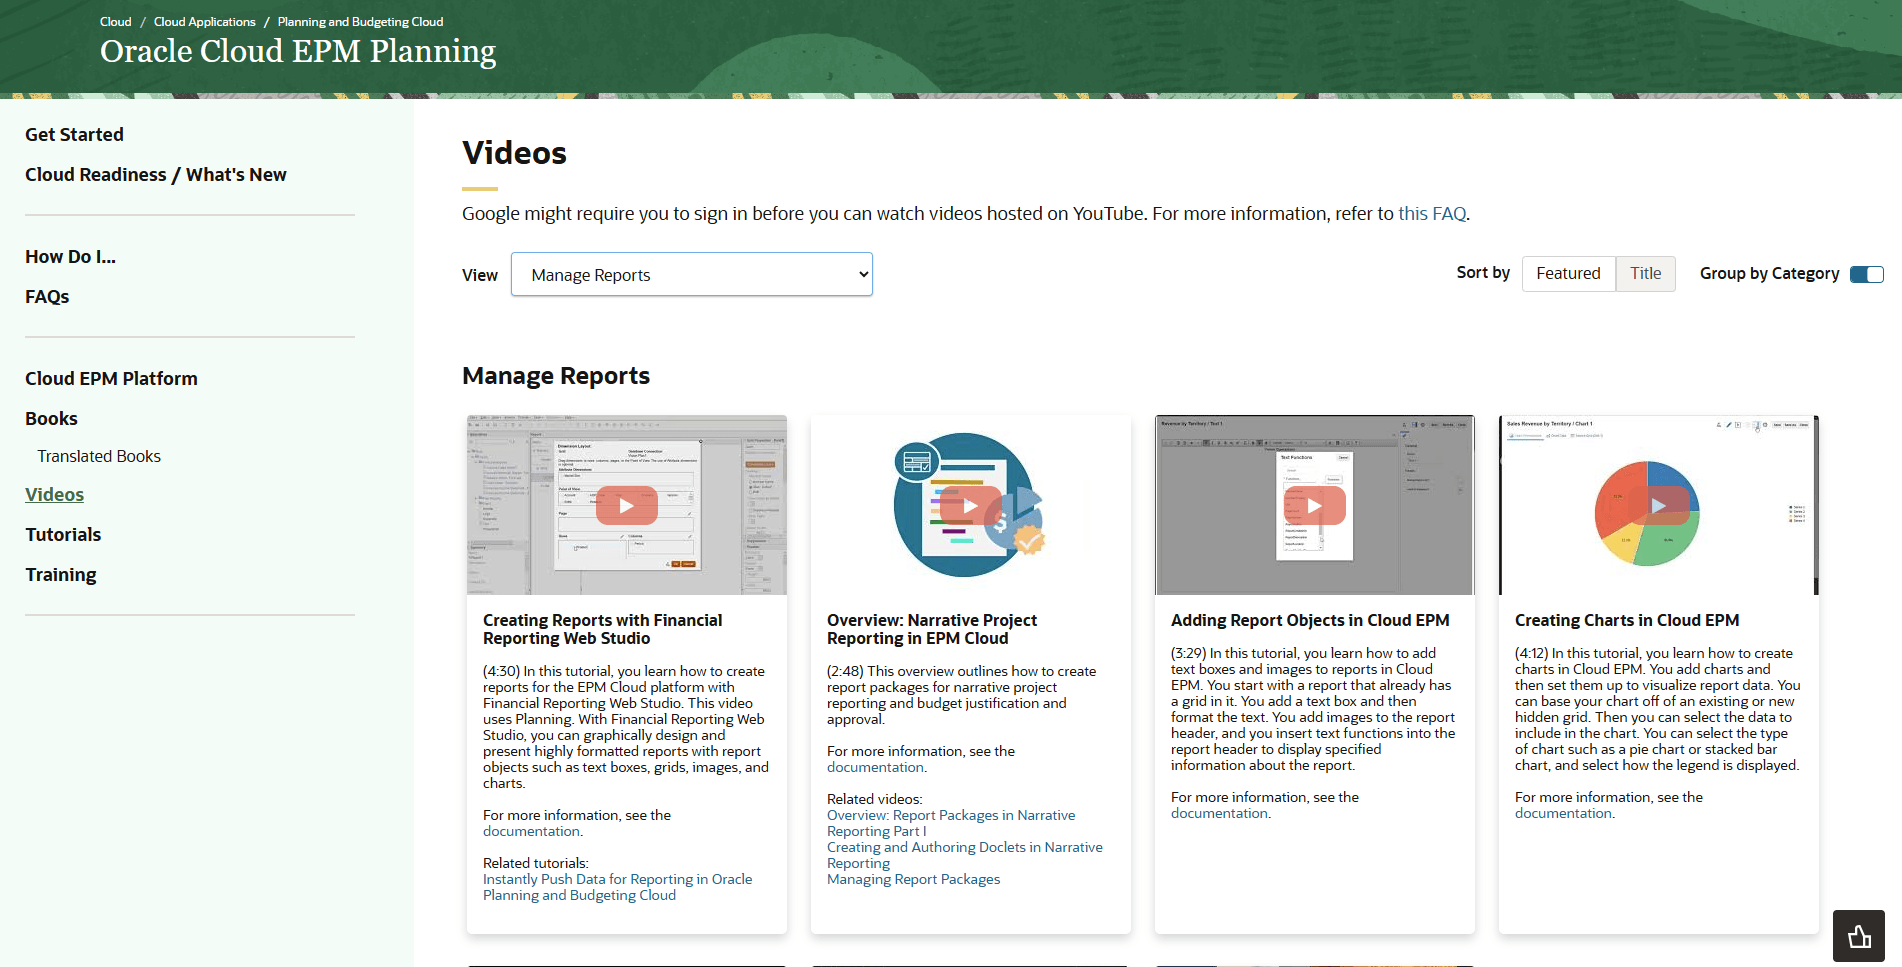Click the Cloud Applications breadcrumb

coord(204,22)
